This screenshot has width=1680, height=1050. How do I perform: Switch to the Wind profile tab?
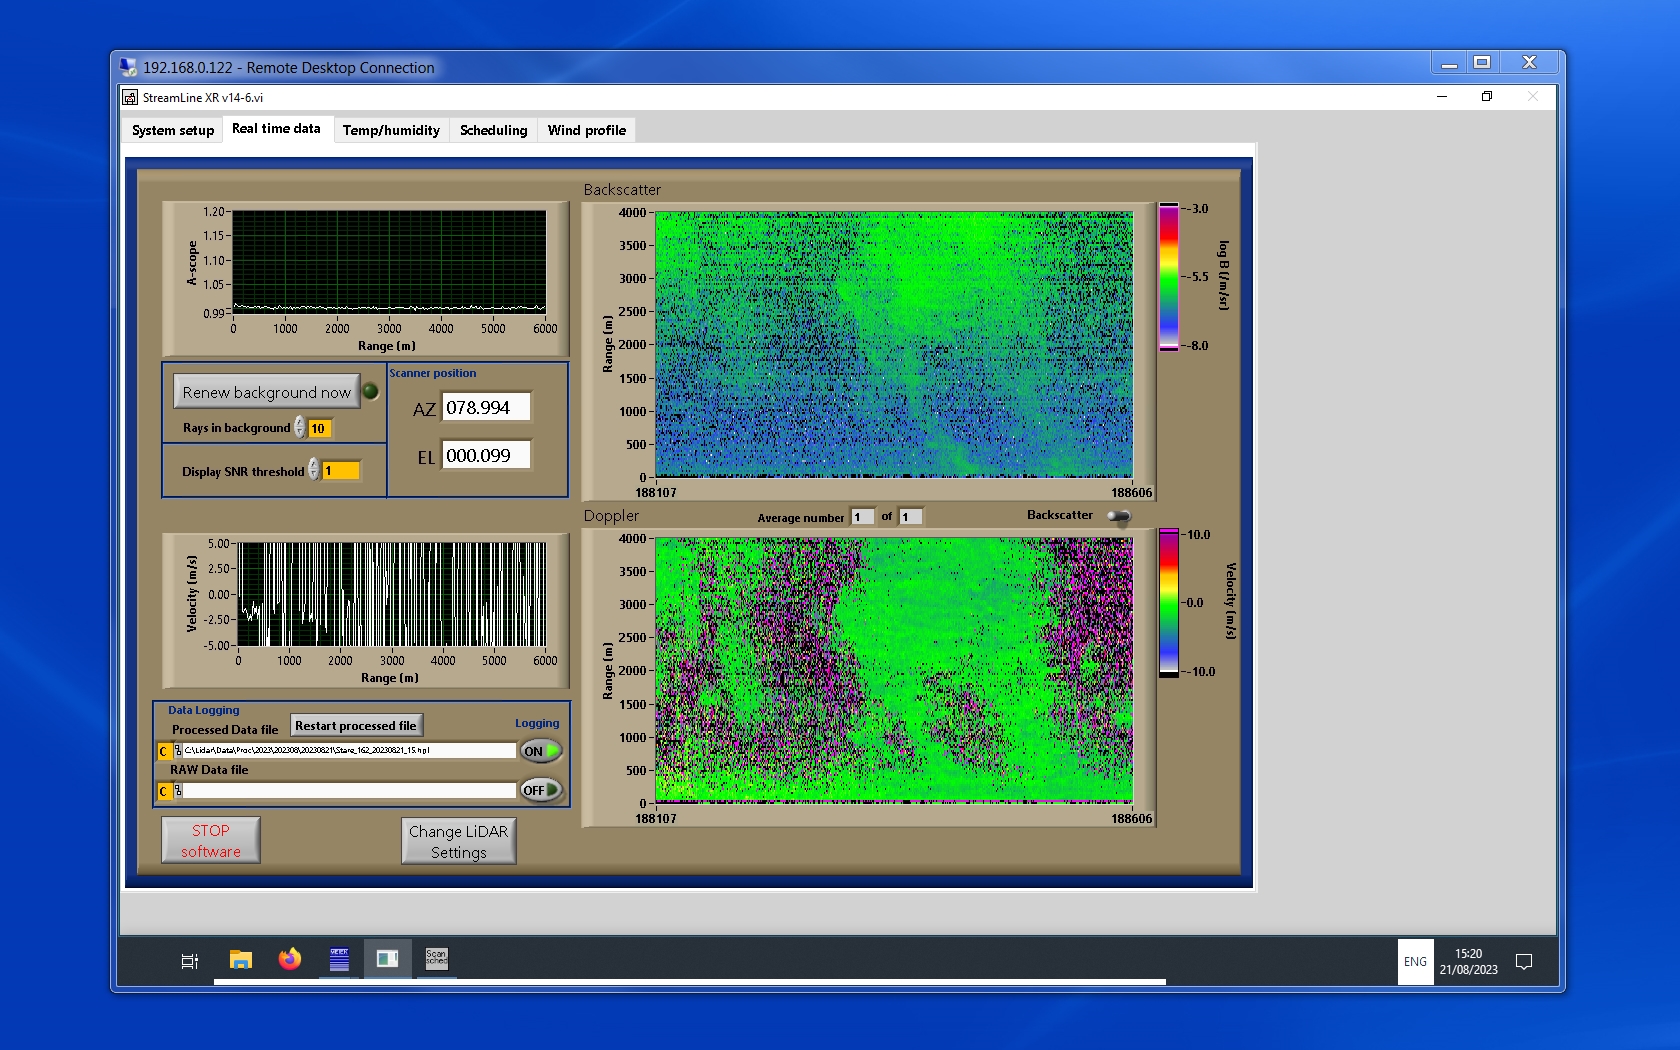(x=586, y=130)
